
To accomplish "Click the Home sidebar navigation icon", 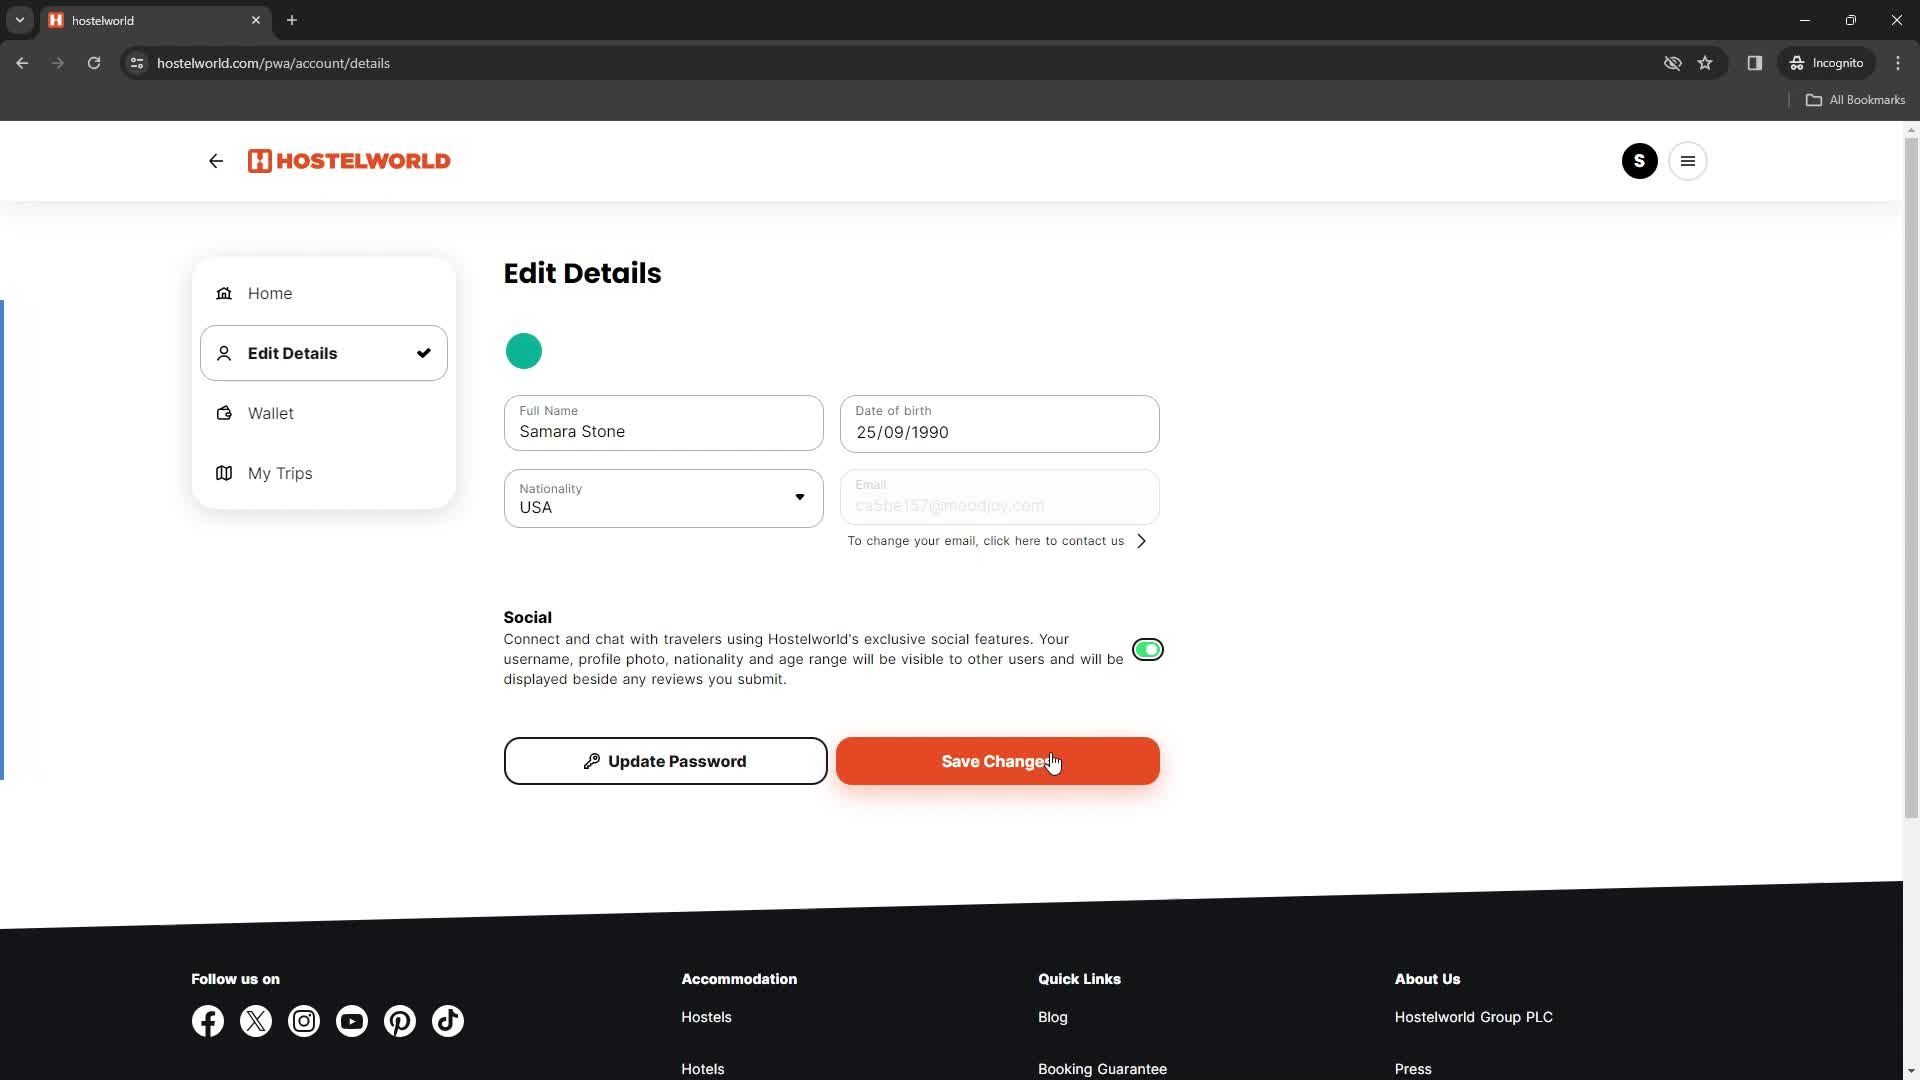I will (x=224, y=293).
